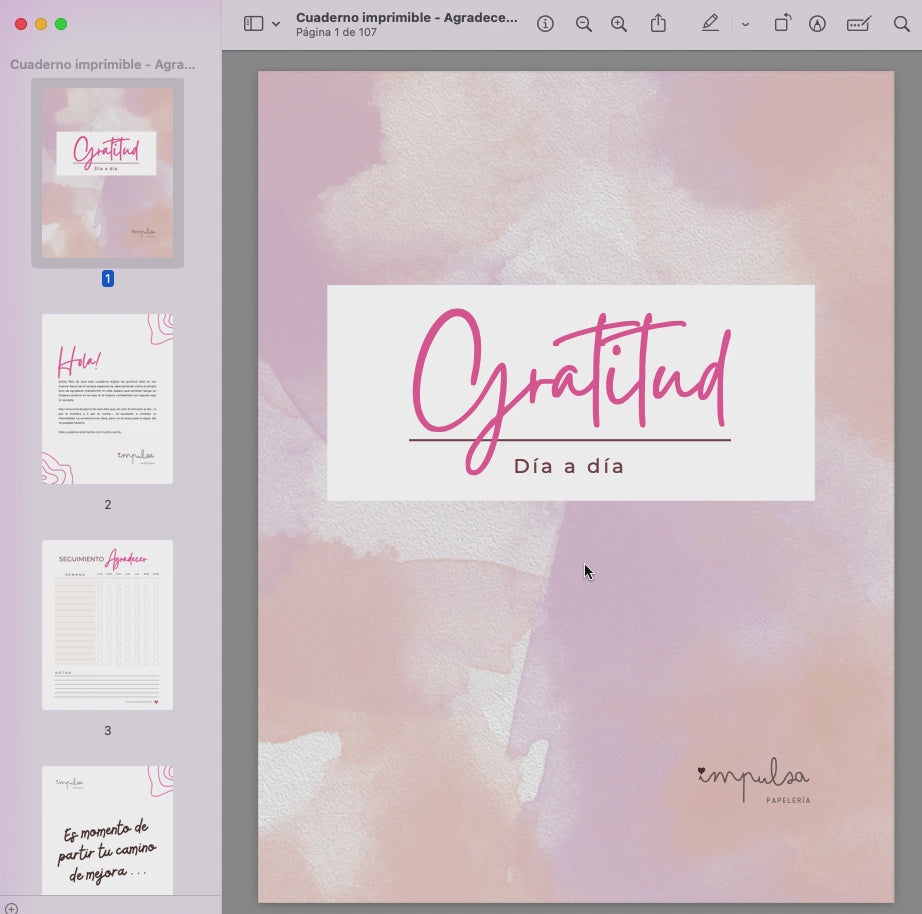
Task: Open the form filling toolbar icon
Action: 858,24
